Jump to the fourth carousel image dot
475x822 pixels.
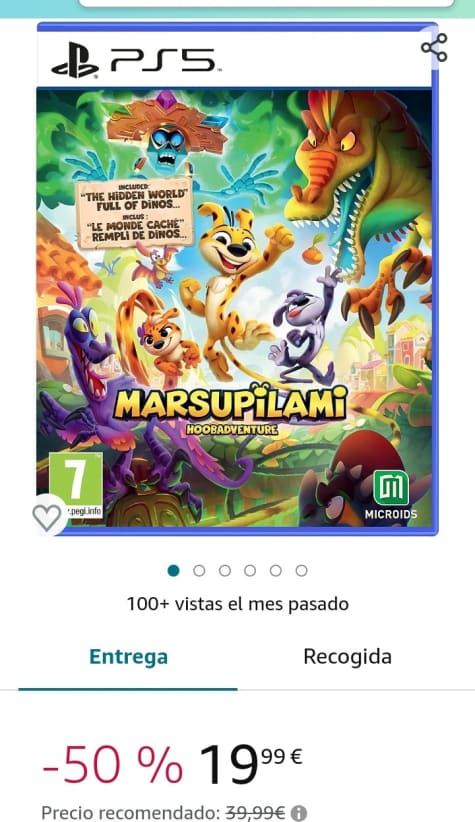250,570
